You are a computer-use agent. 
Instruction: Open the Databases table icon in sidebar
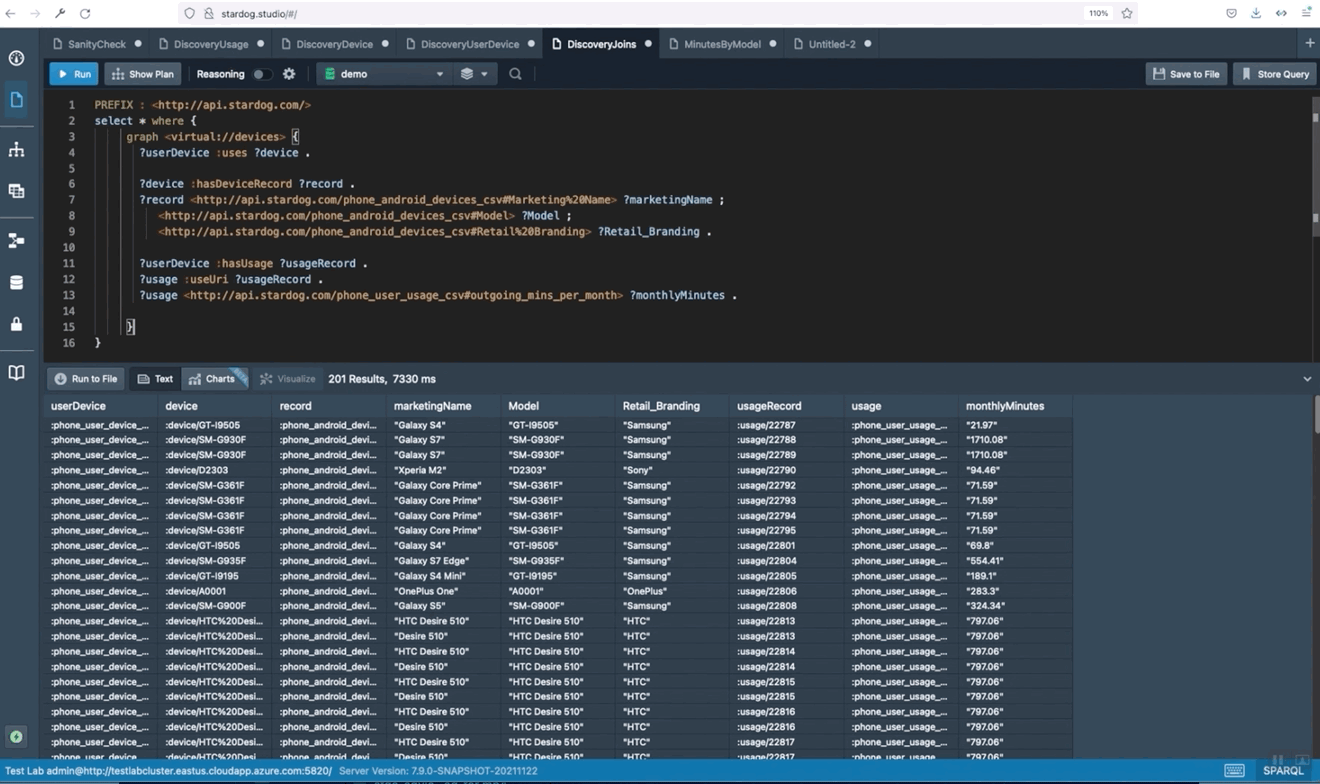click(x=16, y=191)
